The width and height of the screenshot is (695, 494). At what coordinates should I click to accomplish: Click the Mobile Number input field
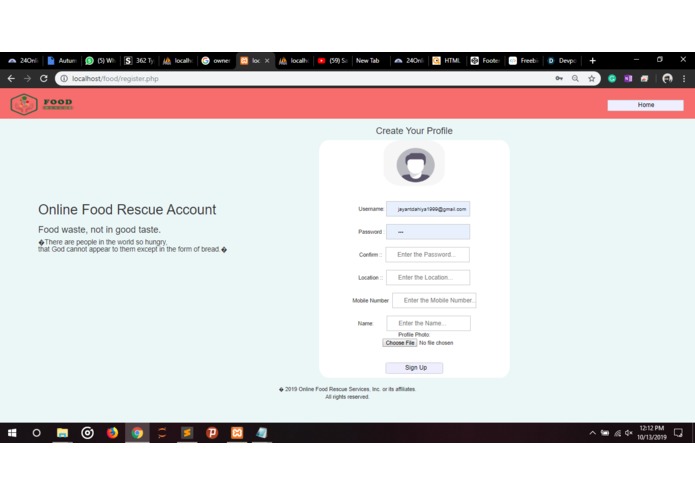pos(434,300)
